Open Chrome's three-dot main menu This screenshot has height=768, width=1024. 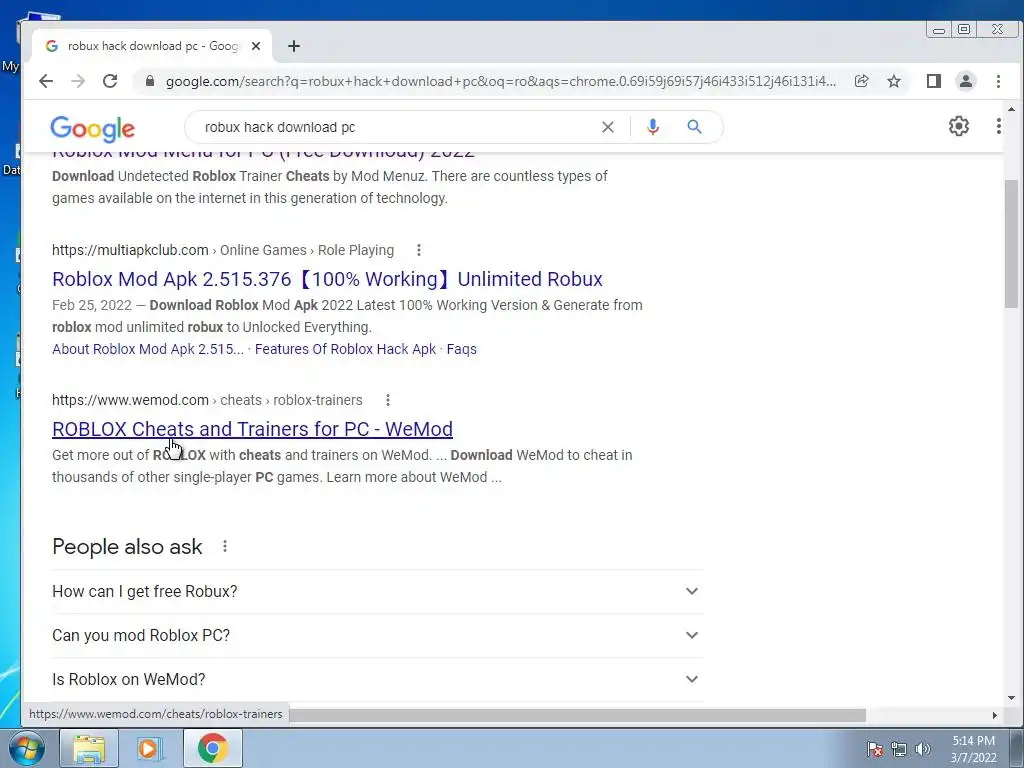(998, 81)
